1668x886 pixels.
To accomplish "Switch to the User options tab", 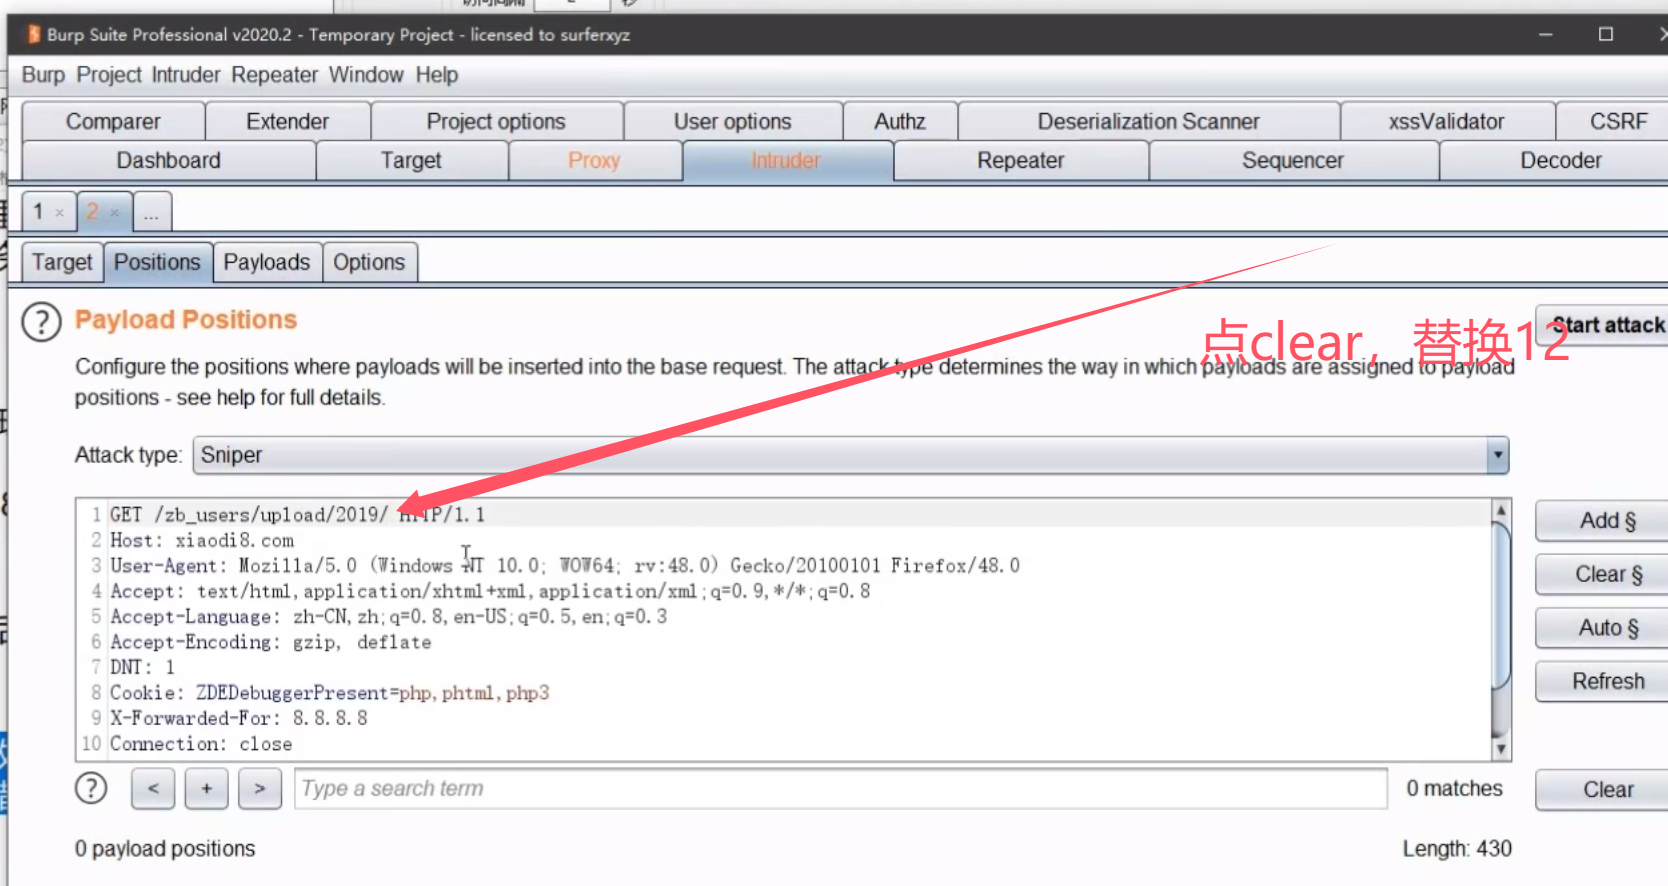I will 732,121.
